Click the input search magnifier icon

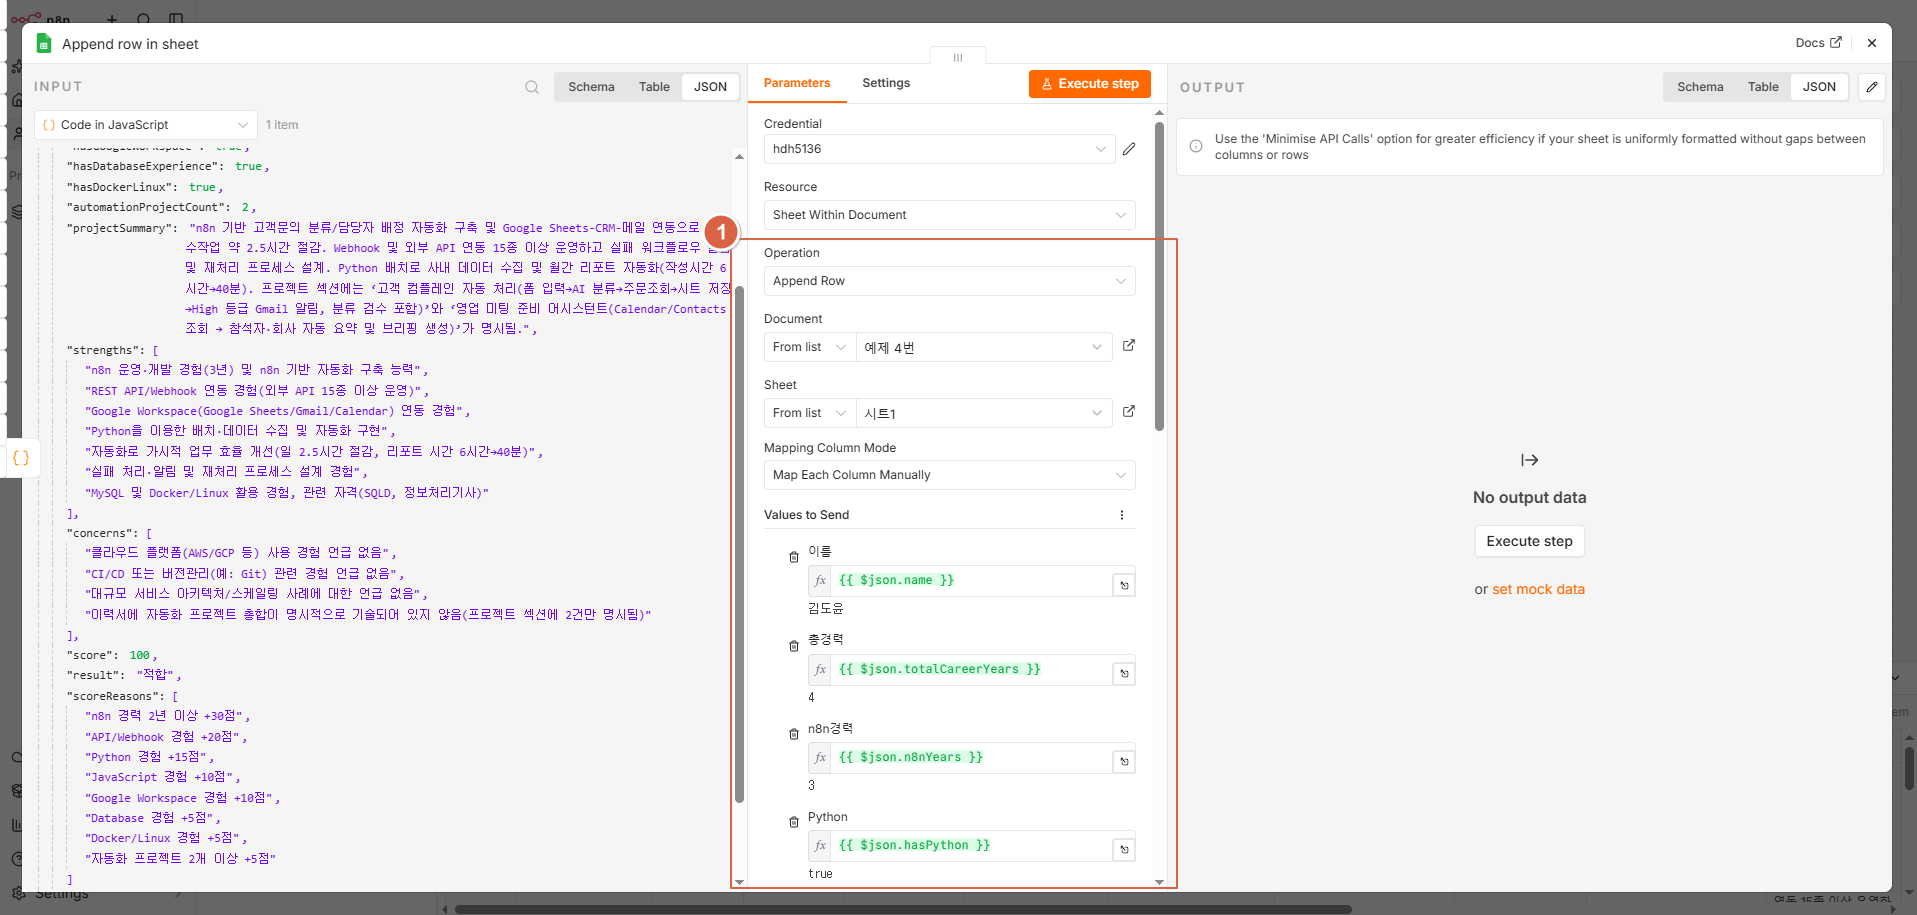[532, 87]
